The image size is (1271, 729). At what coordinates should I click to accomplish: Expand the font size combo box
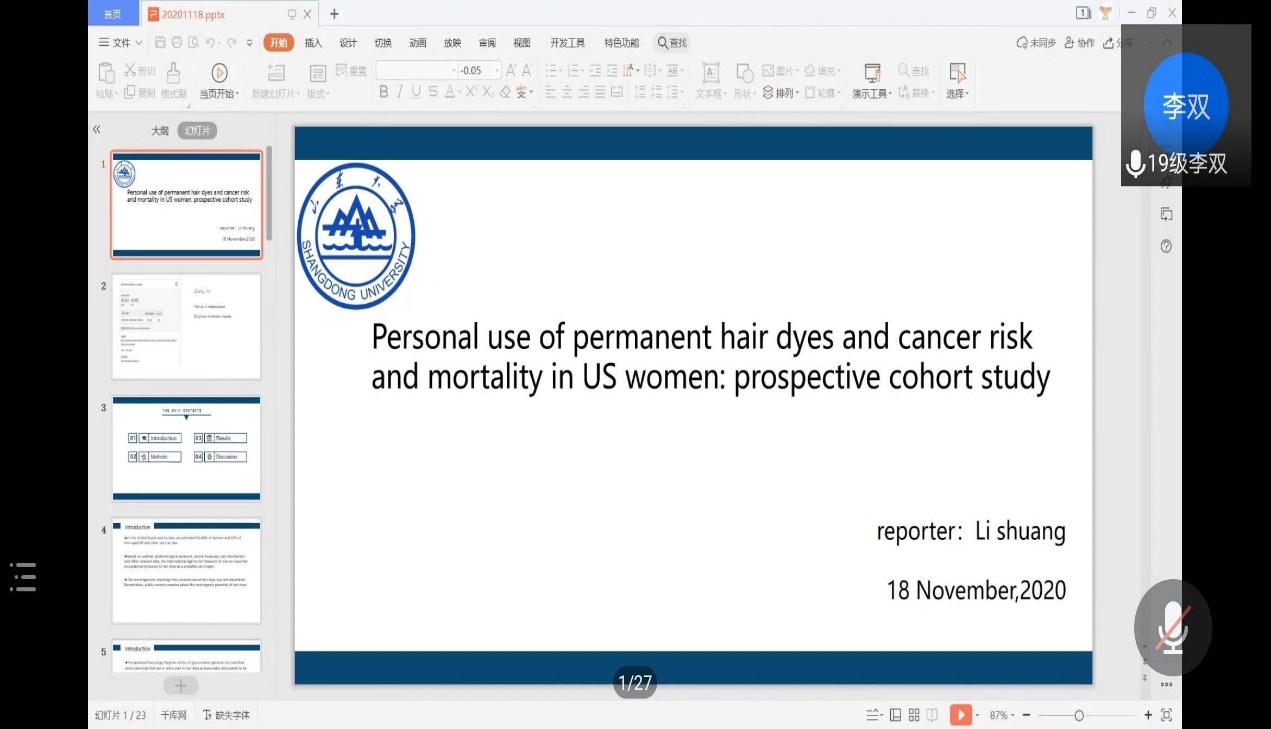pos(495,70)
